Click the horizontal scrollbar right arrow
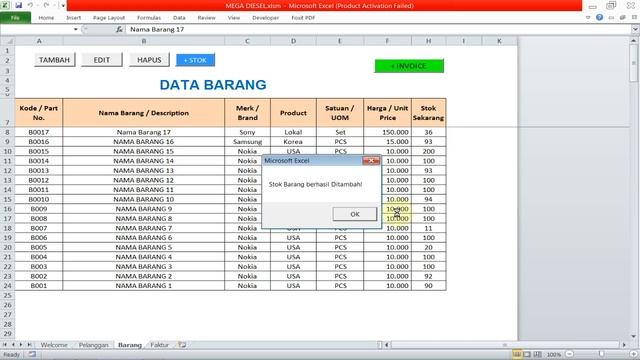Viewport: 640px width, 360px height. (x=624, y=345)
